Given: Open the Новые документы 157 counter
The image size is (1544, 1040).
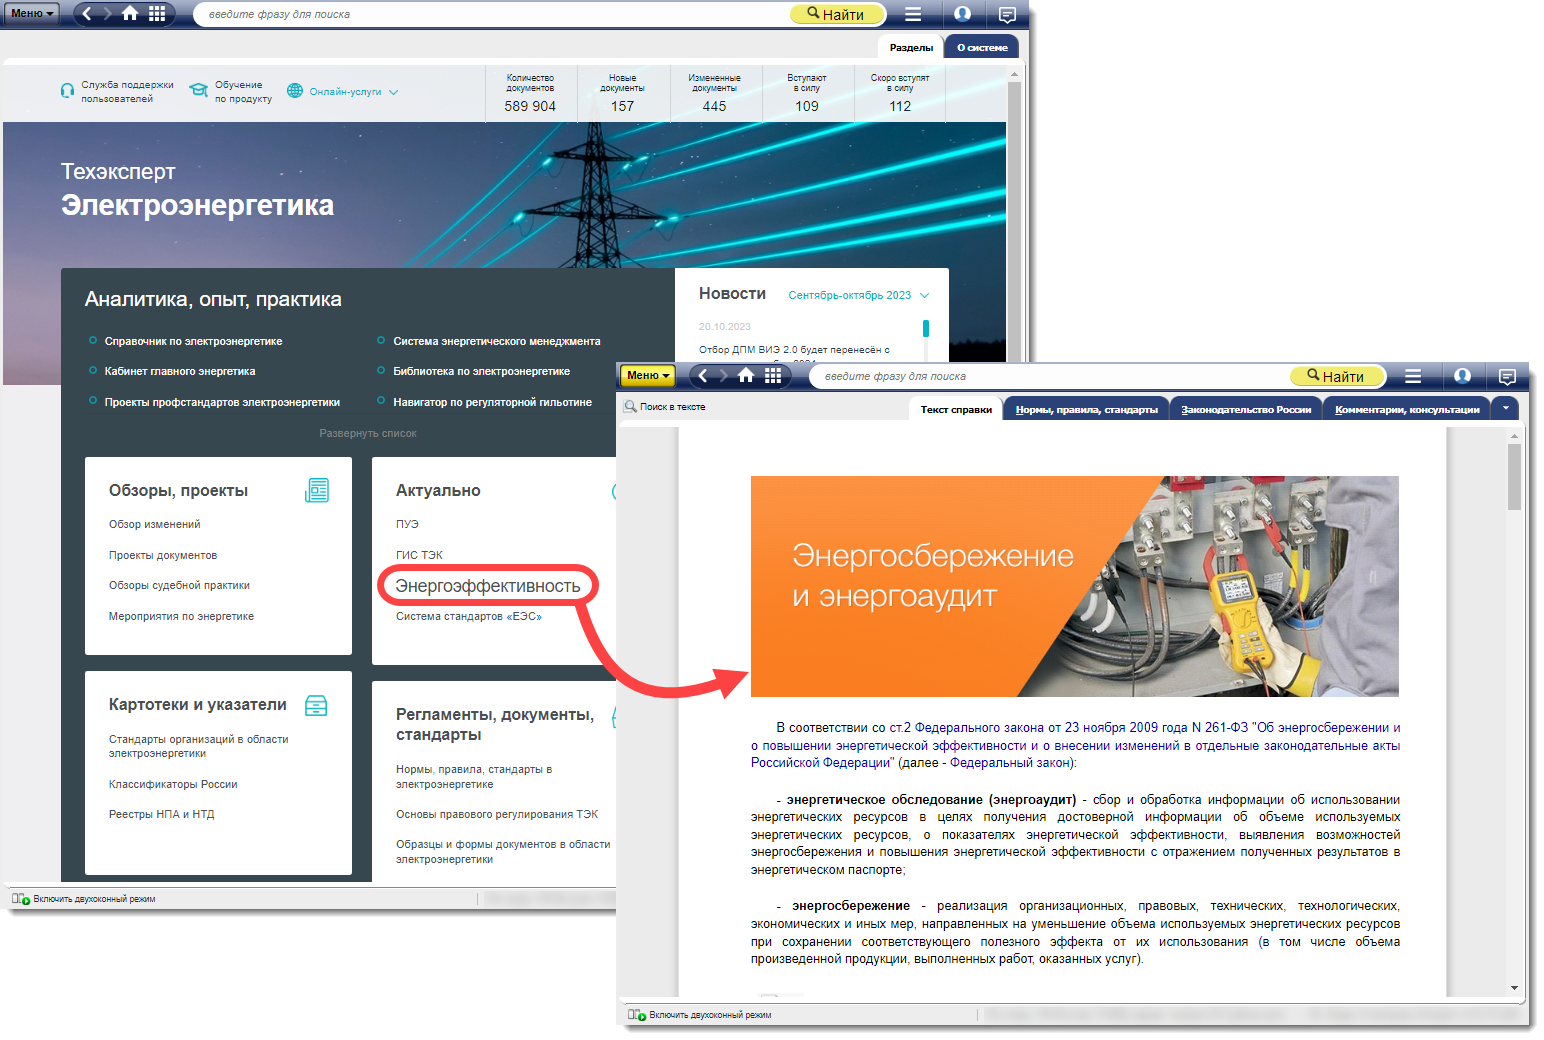Looking at the screenshot, I should pos(622,93).
